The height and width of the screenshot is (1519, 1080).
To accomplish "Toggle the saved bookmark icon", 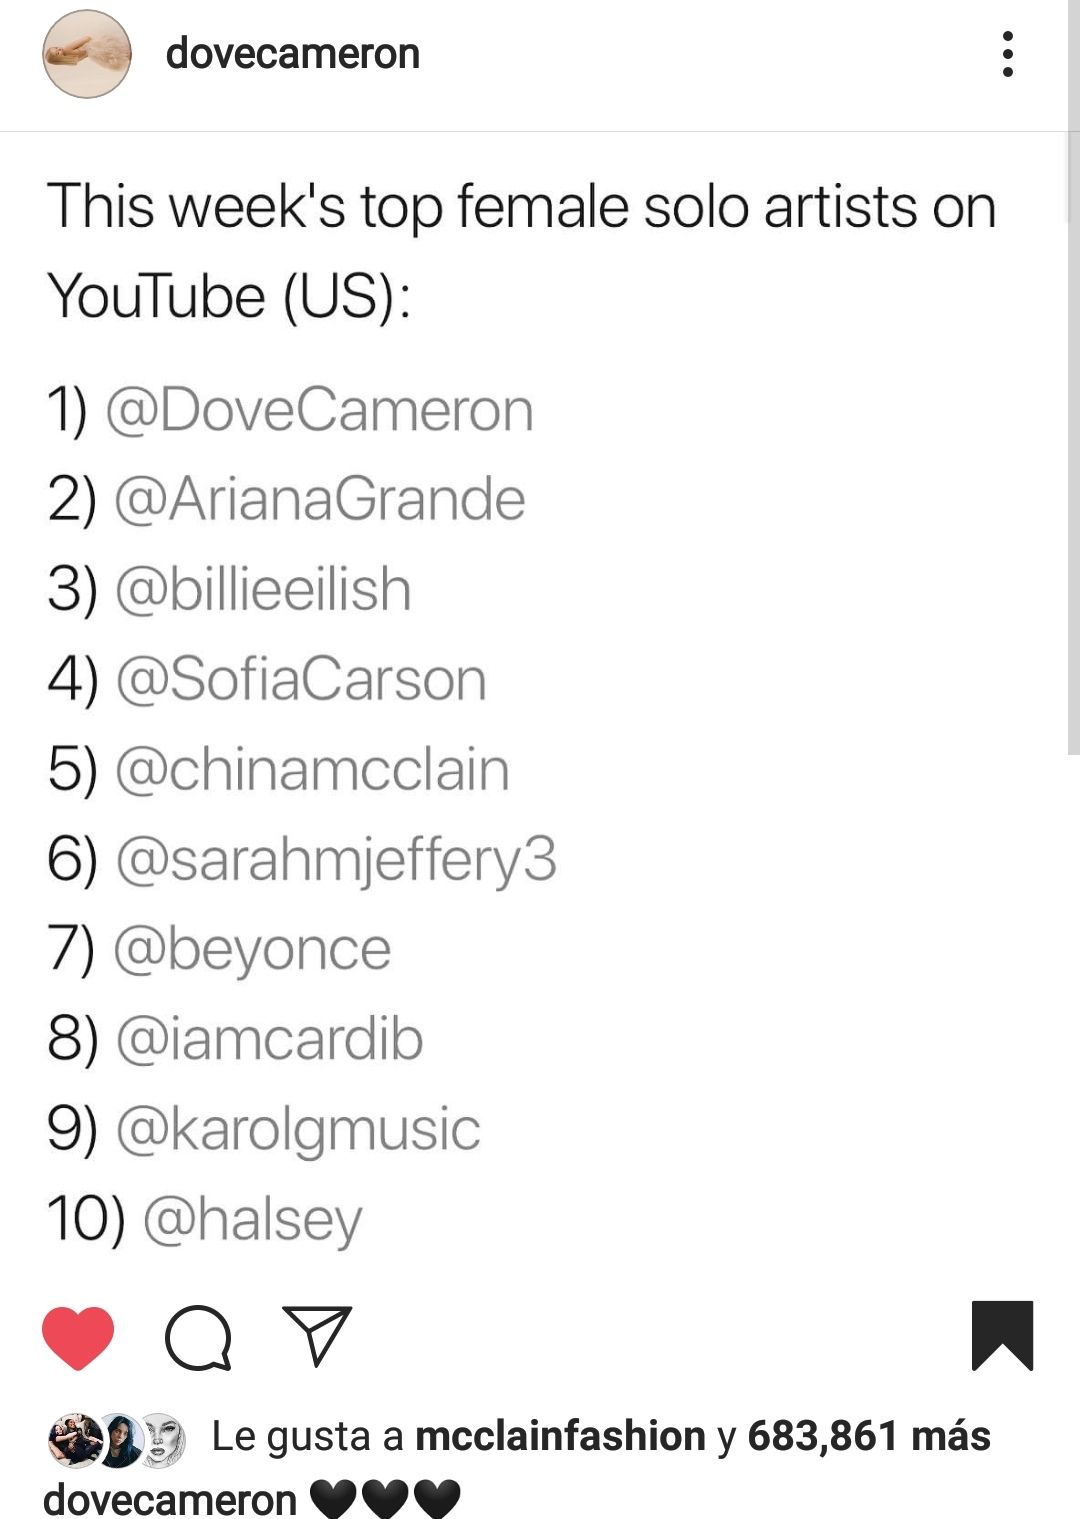I will (1002, 1336).
